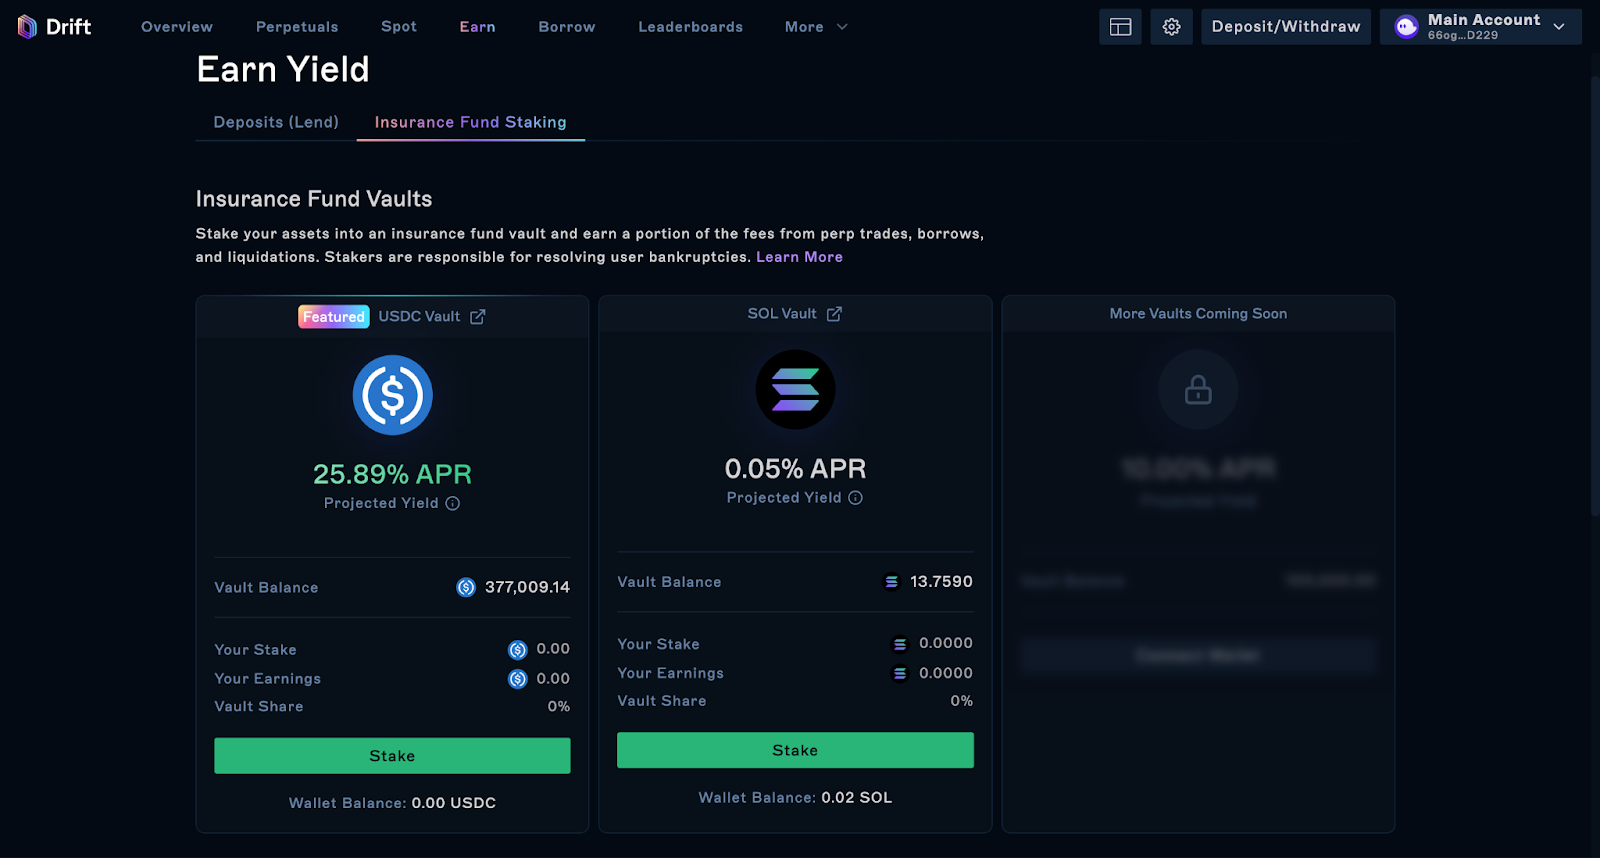Open the layout panel icon
The image size is (1600, 858).
[1120, 27]
